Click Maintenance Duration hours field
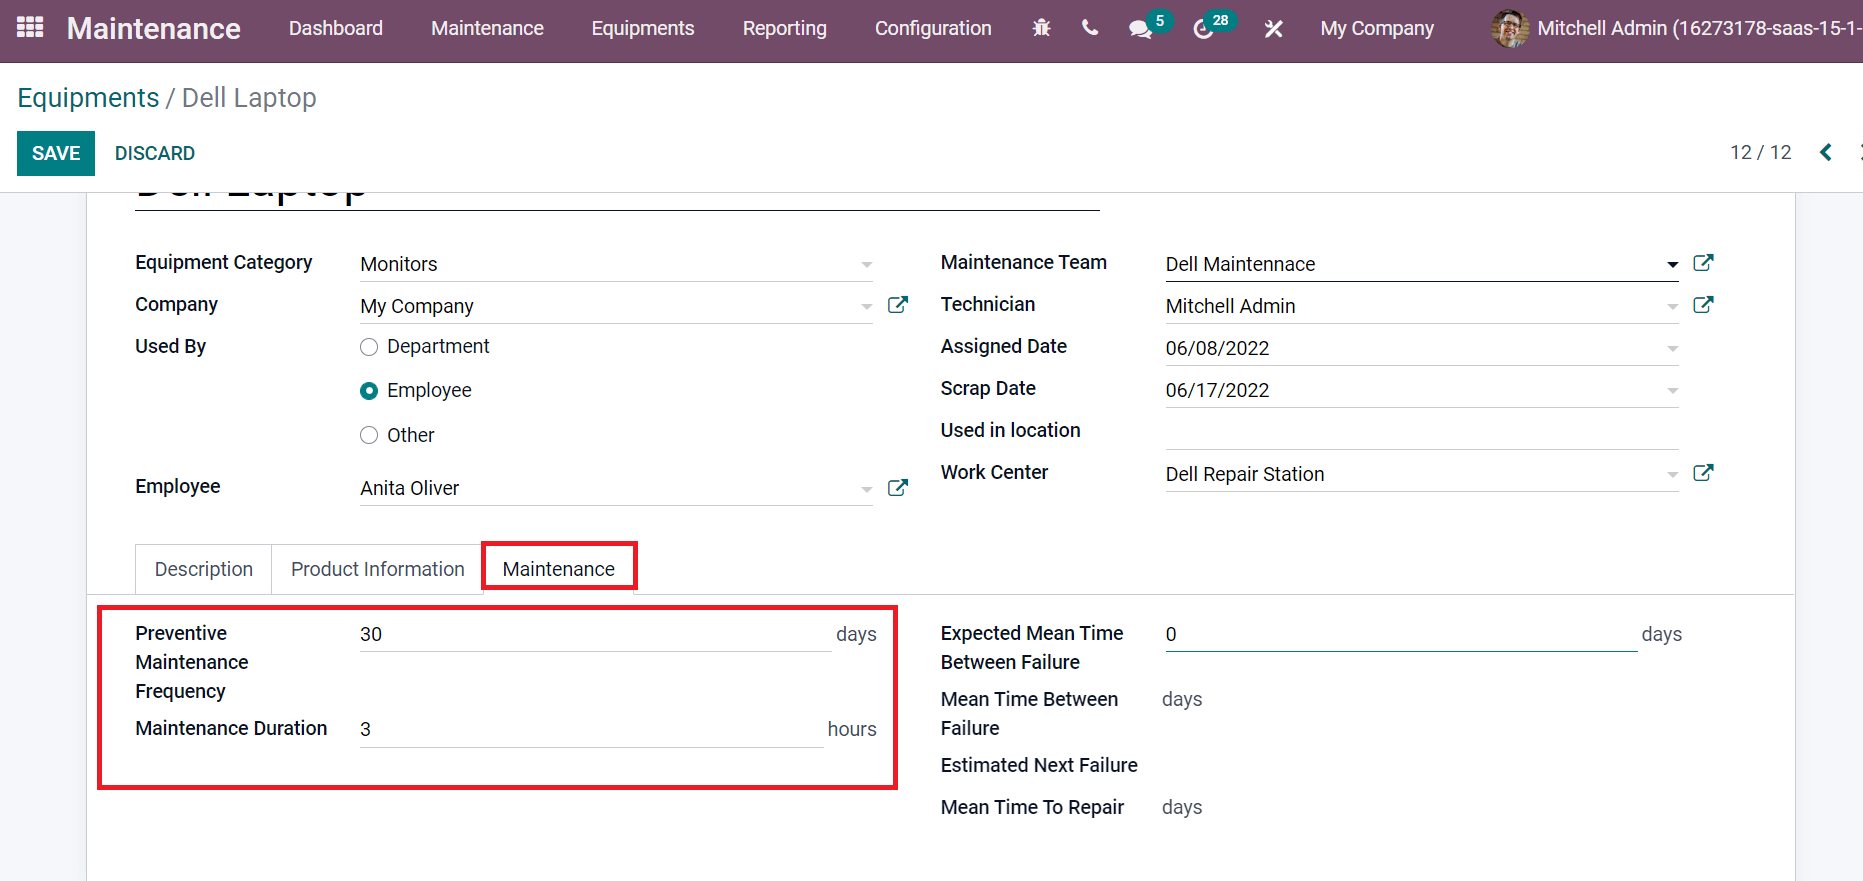 click(x=592, y=729)
